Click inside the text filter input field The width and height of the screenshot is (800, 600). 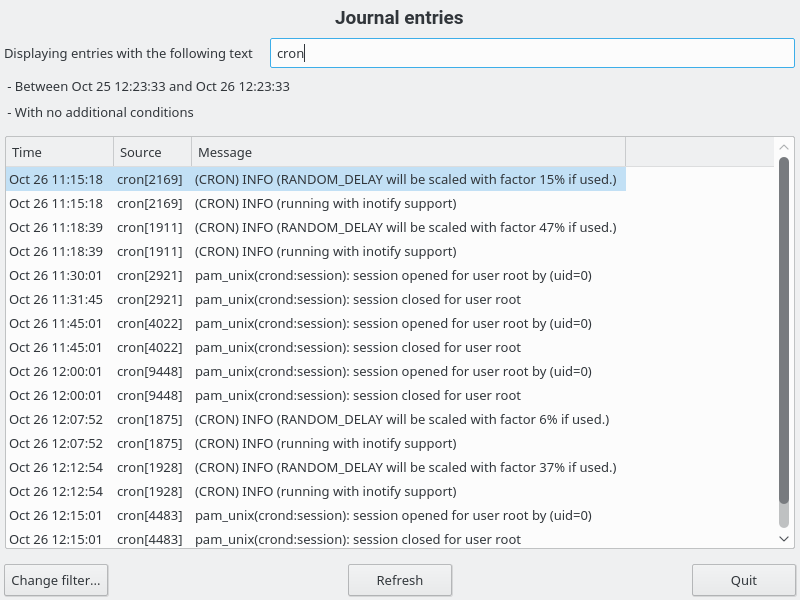[530, 53]
